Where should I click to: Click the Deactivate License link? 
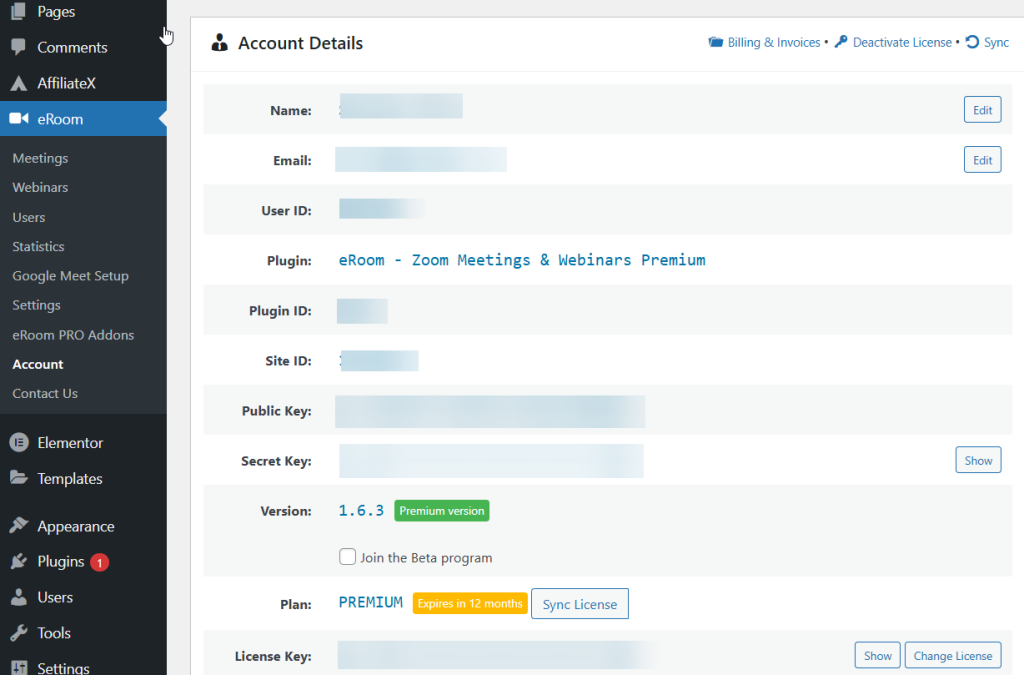click(901, 43)
